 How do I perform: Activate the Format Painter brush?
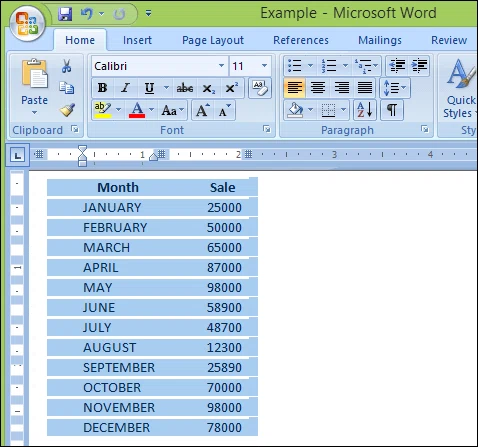point(67,110)
